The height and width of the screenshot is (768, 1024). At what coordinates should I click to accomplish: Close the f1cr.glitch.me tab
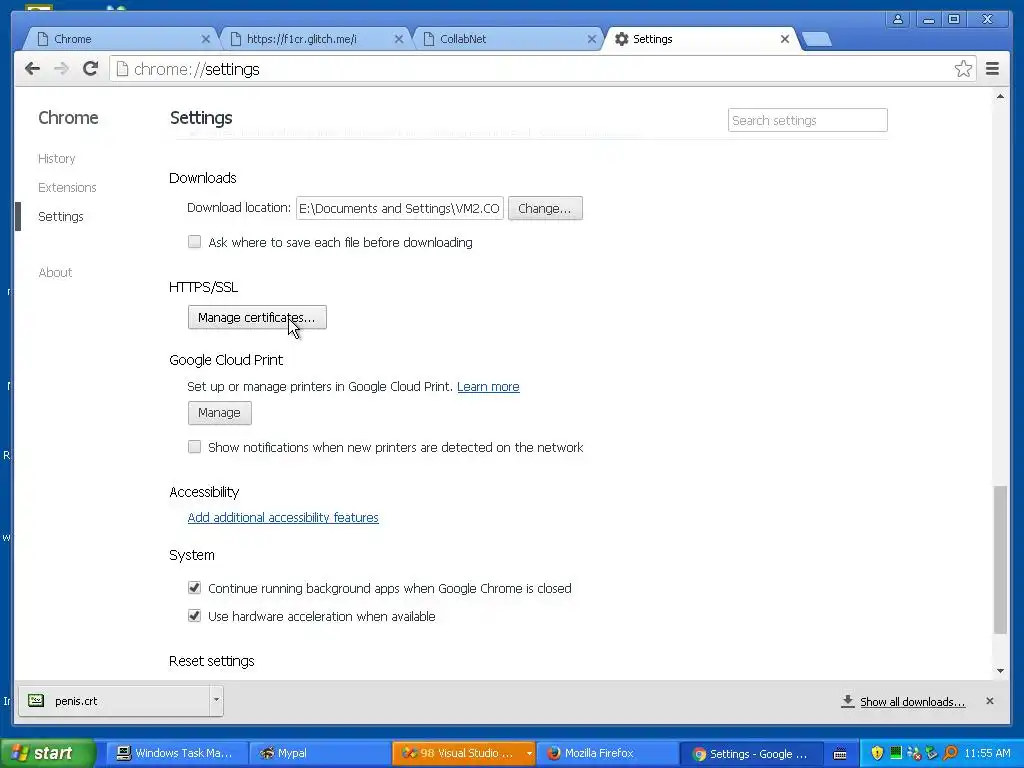tap(398, 39)
